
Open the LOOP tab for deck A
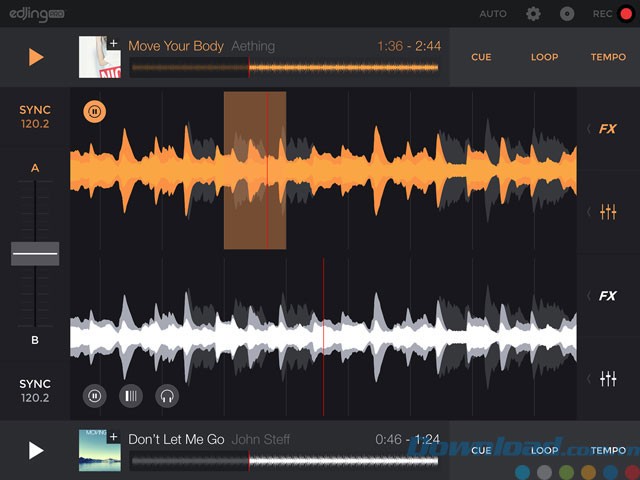[x=544, y=57]
